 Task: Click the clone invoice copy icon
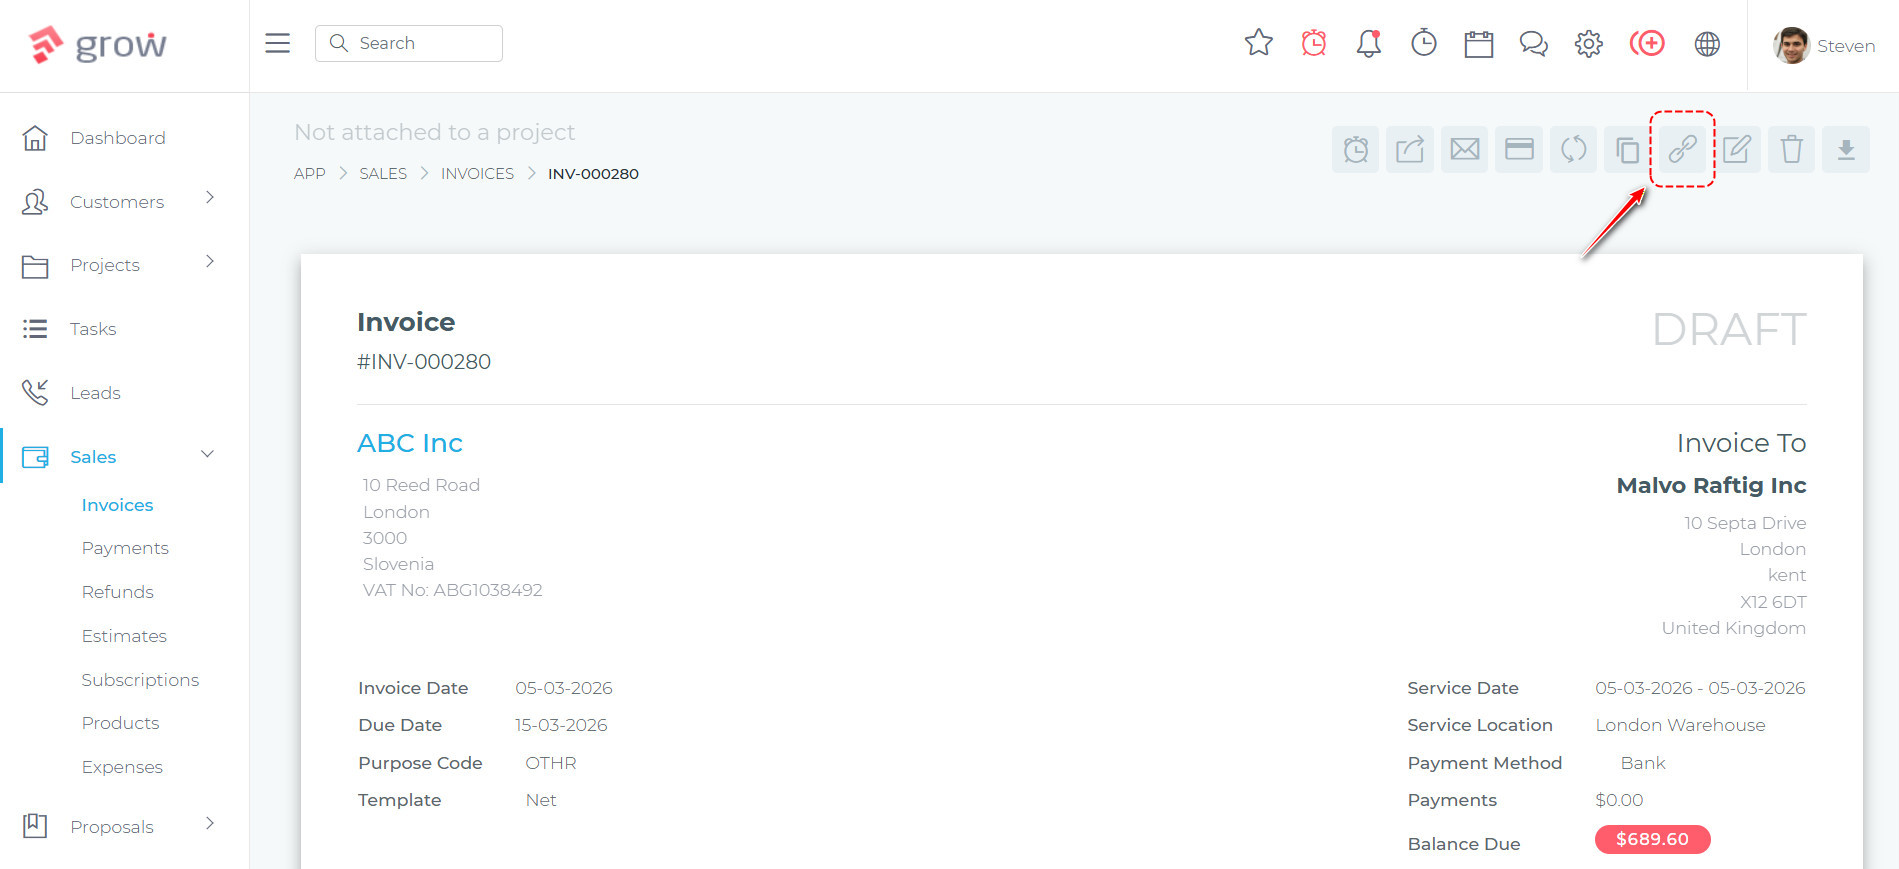click(1628, 150)
